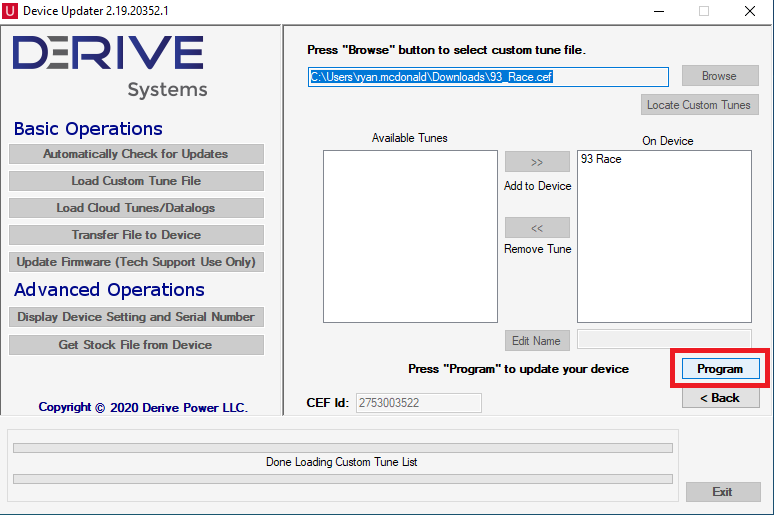Choose Transfer File to Device

pyautogui.click(x=136, y=235)
